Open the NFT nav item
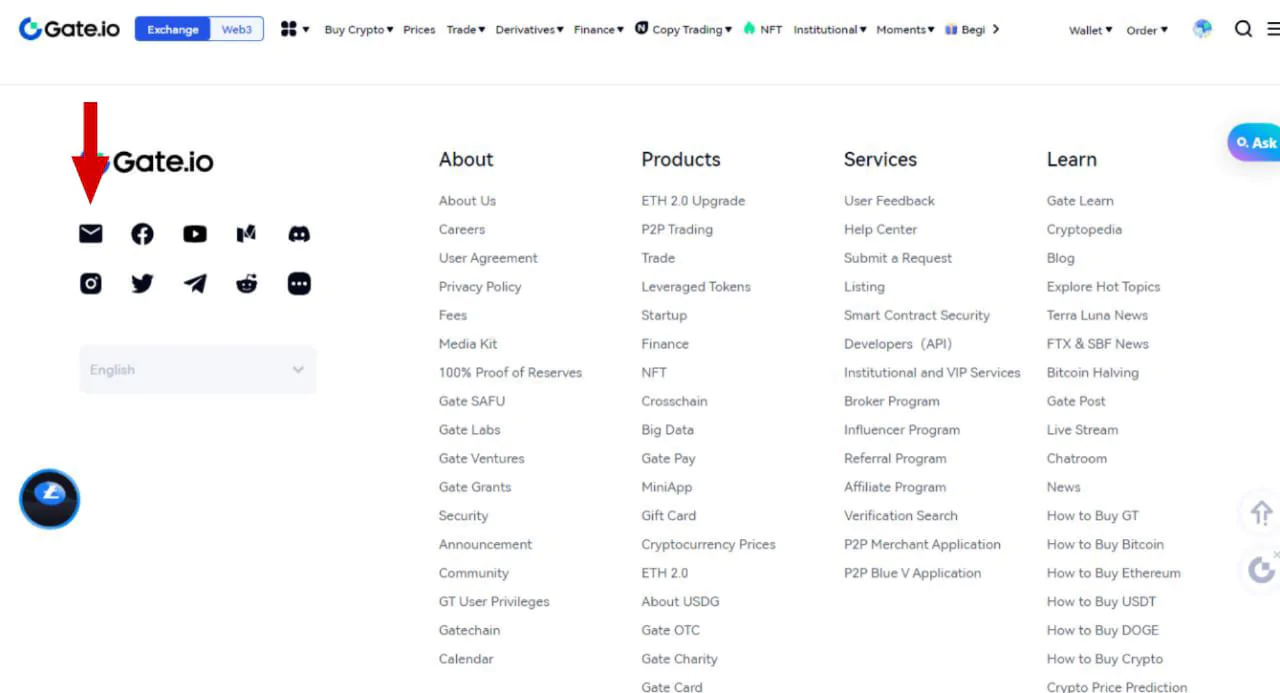This screenshot has width=1280, height=693. coord(771,30)
